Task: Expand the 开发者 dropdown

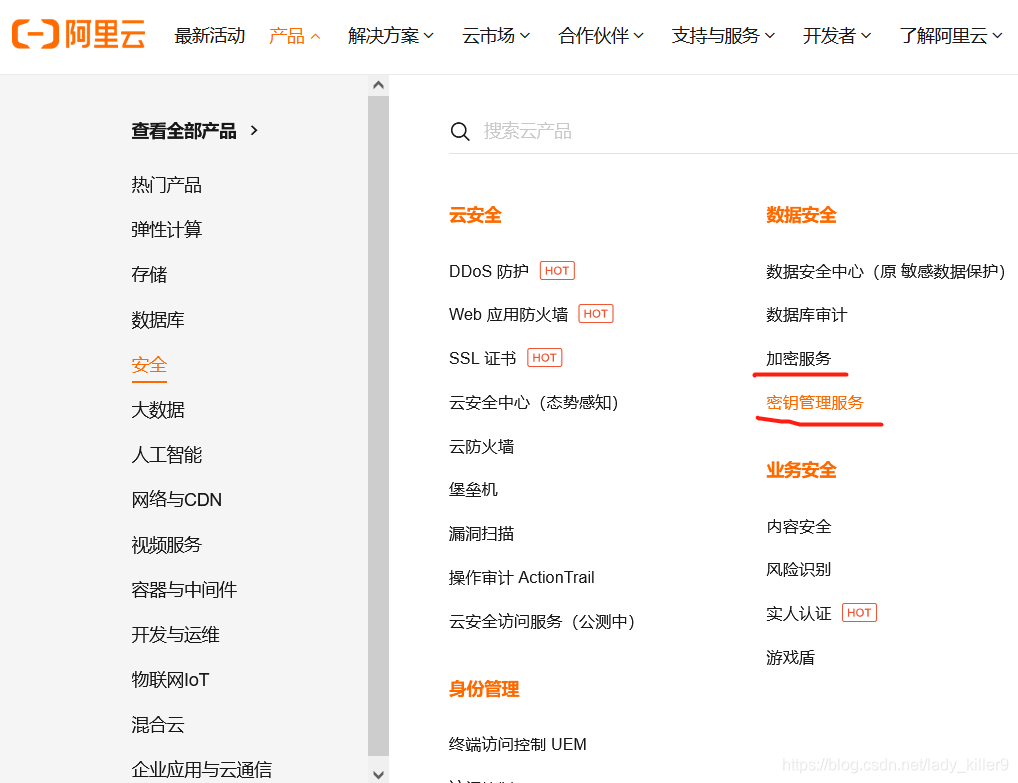Action: coord(836,36)
